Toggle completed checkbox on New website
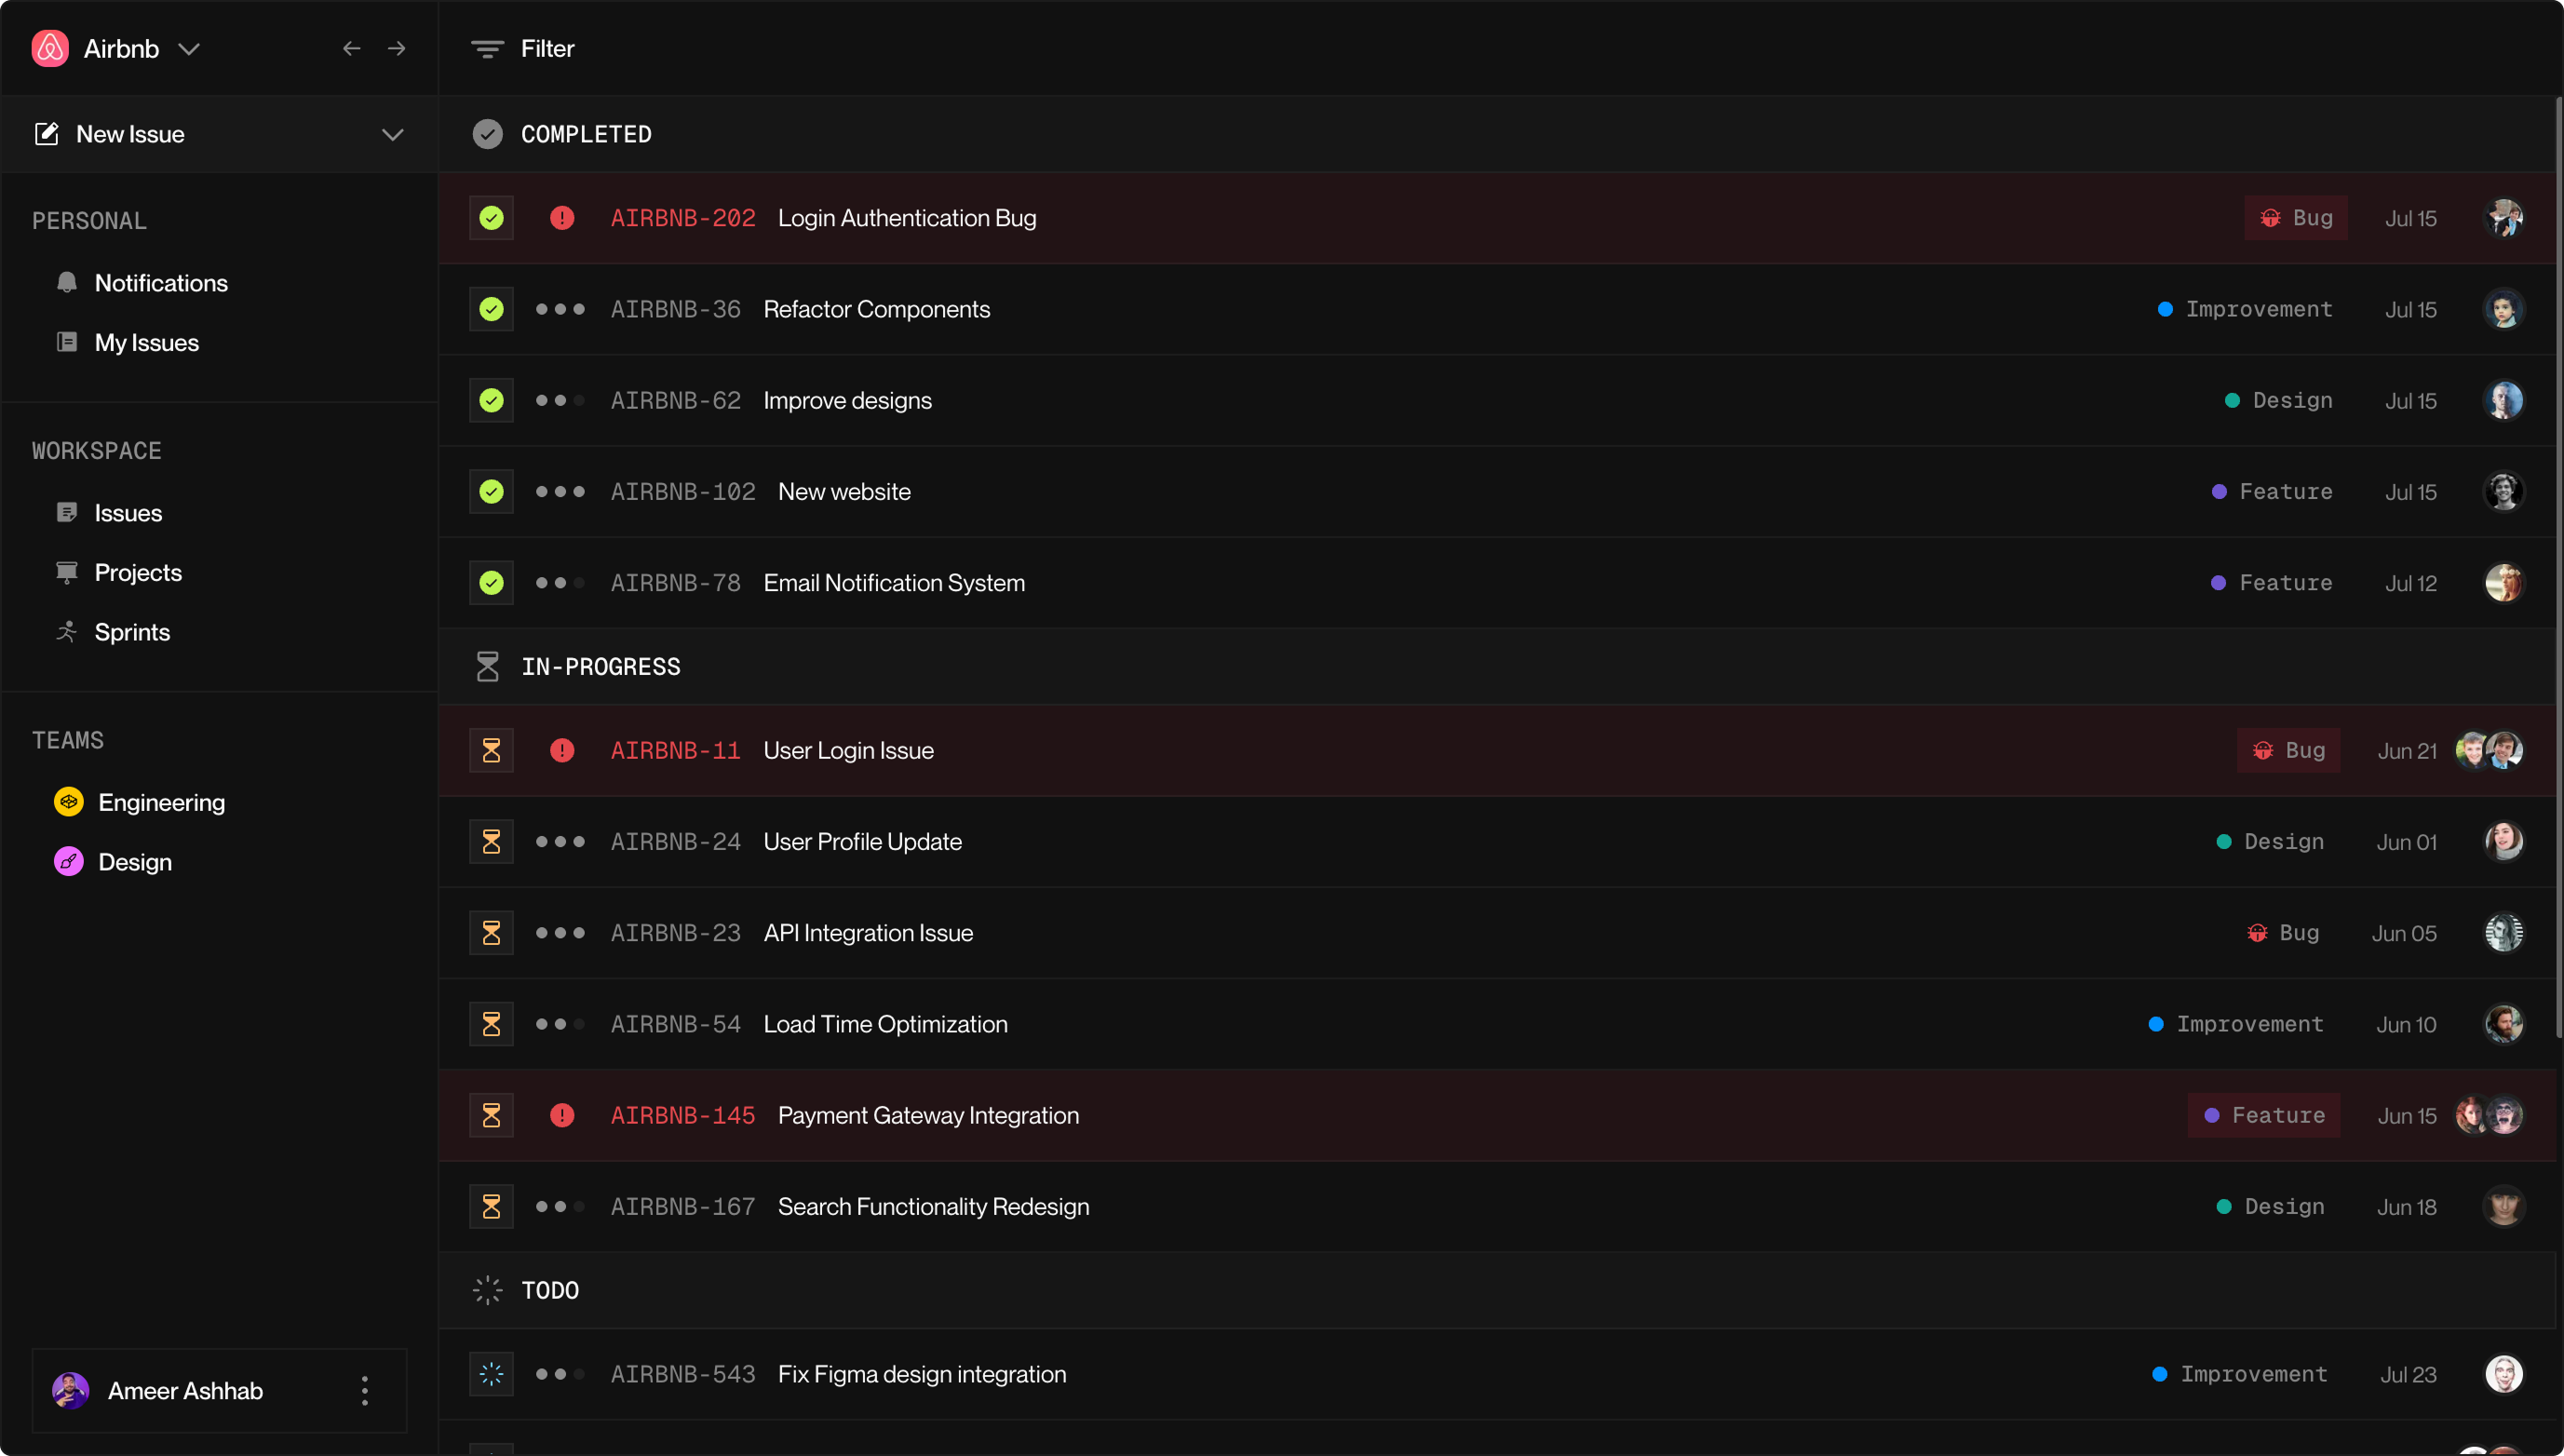 coord(491,492)
